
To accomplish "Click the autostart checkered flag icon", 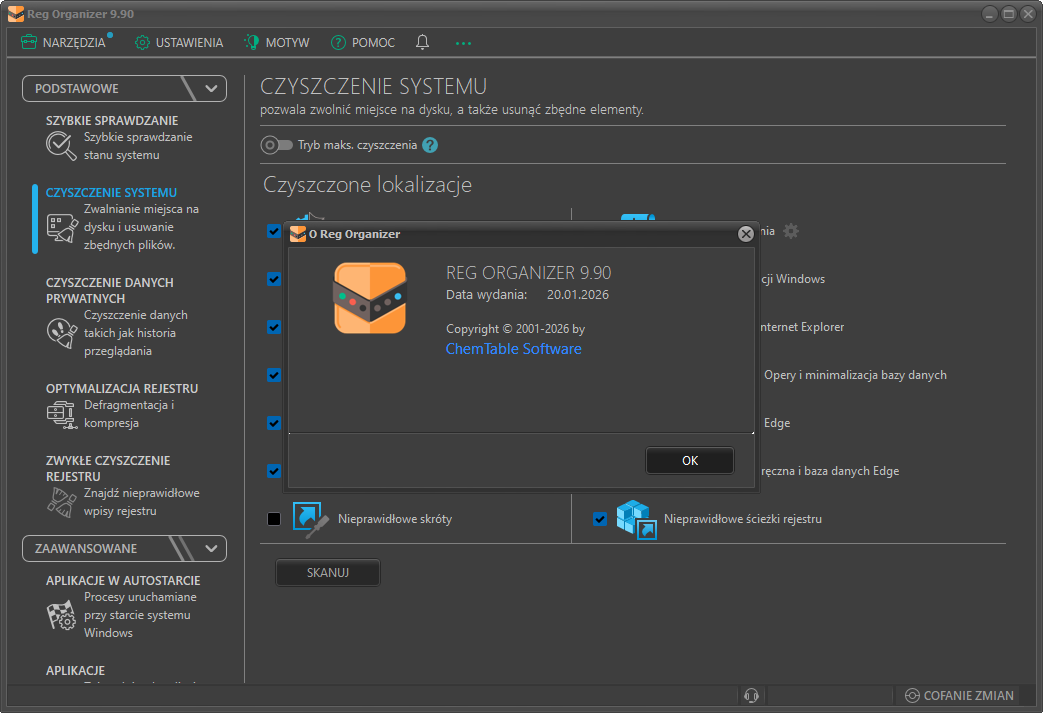I will click(x=62, y=615).
